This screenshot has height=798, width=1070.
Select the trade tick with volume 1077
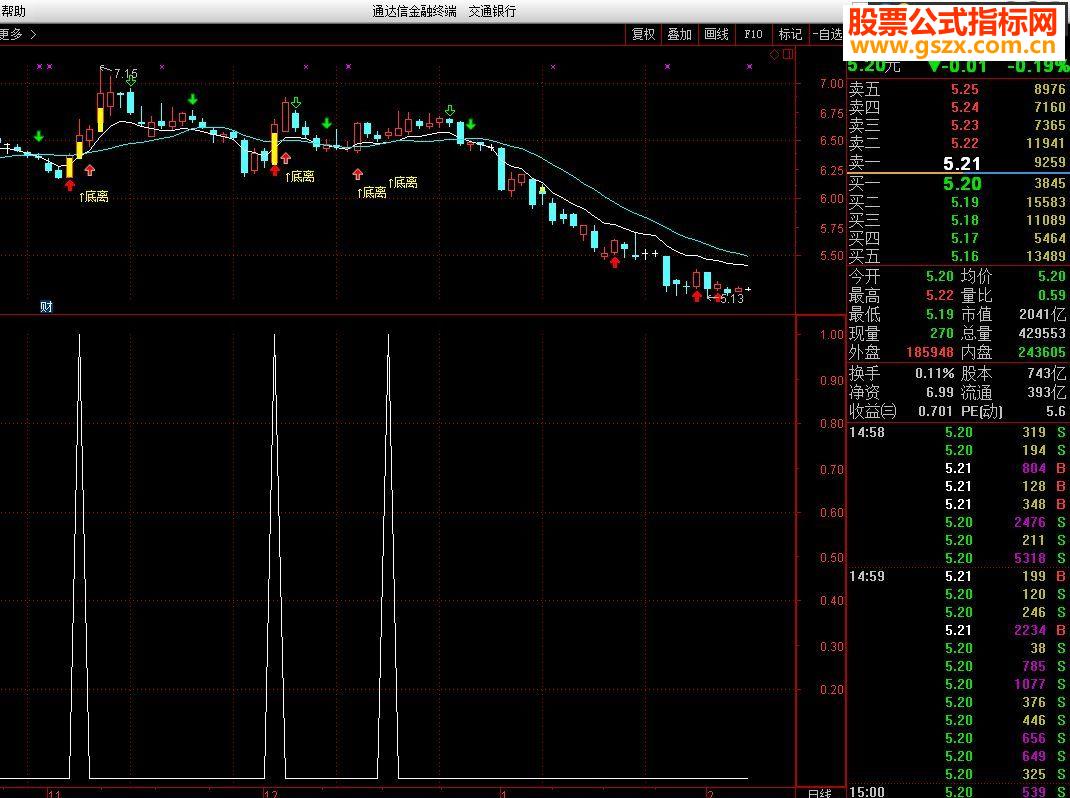957,684
